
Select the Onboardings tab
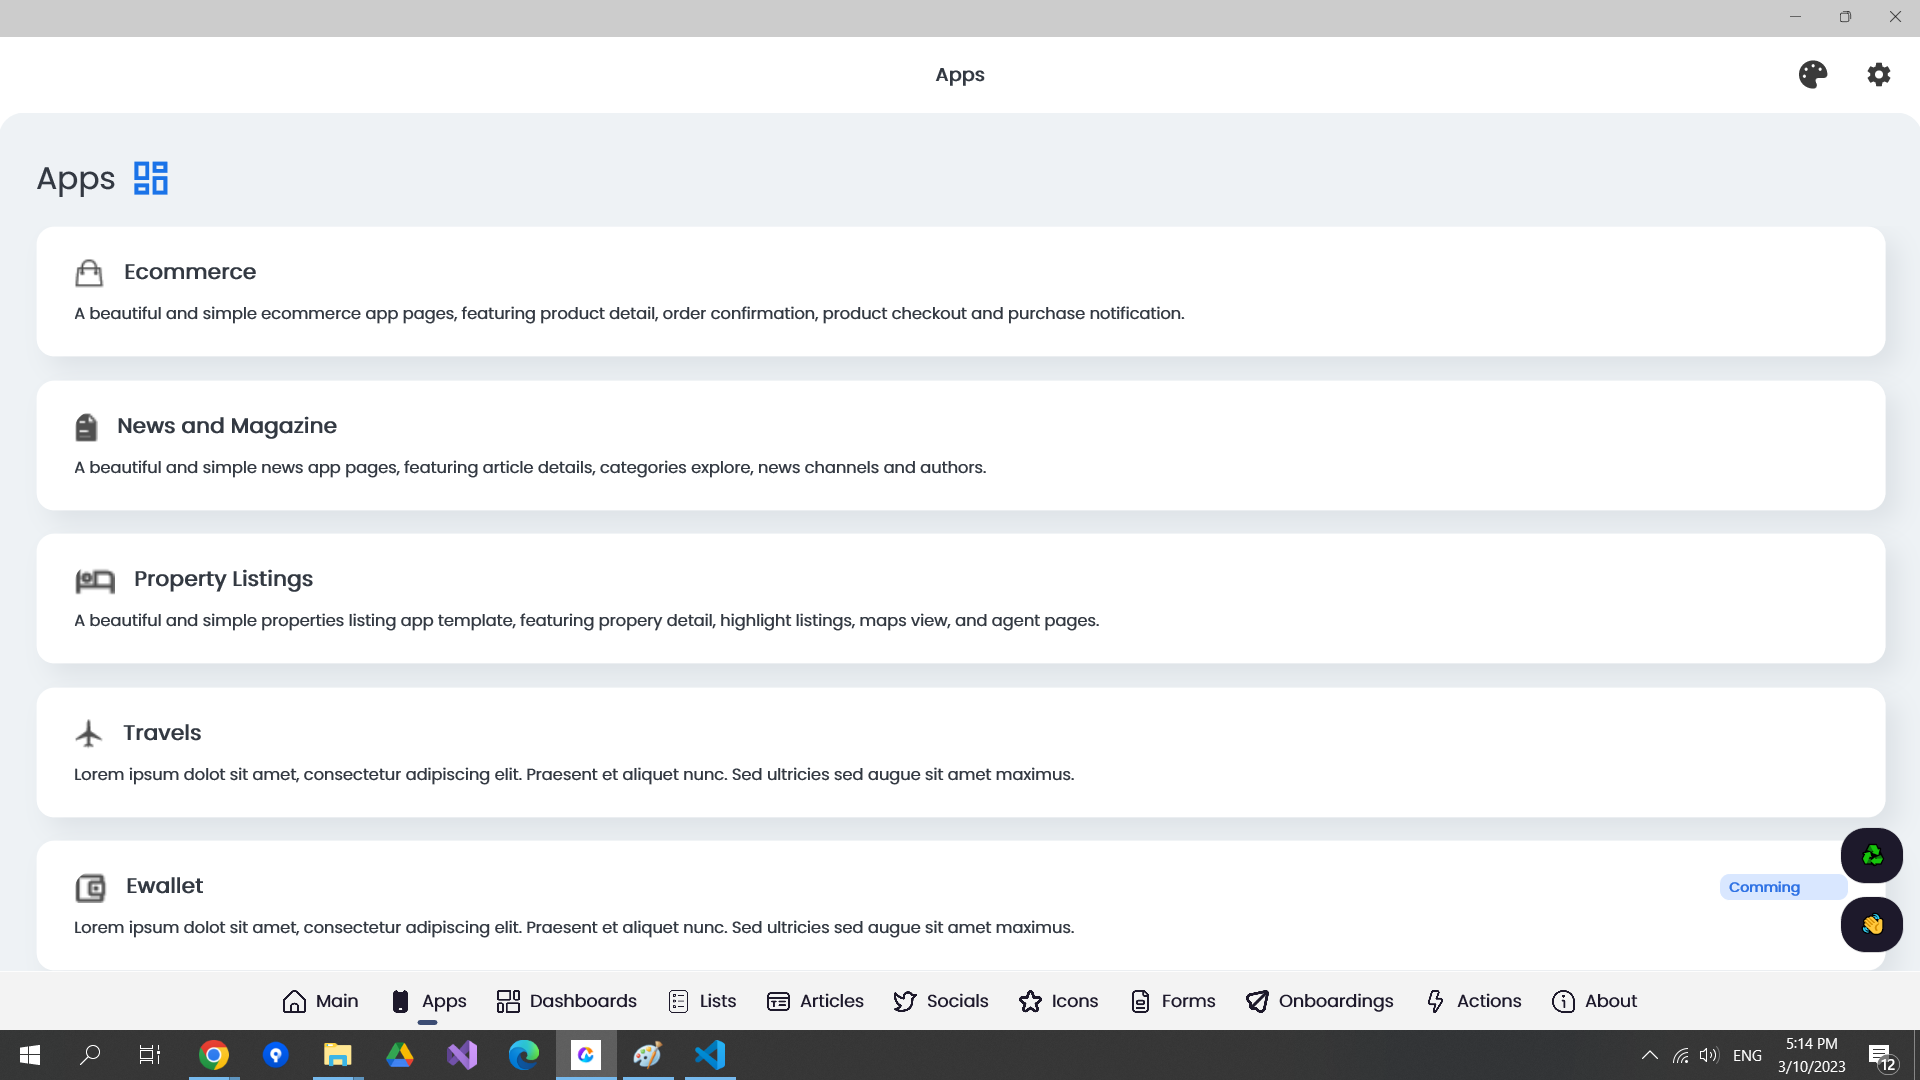1319,1001
